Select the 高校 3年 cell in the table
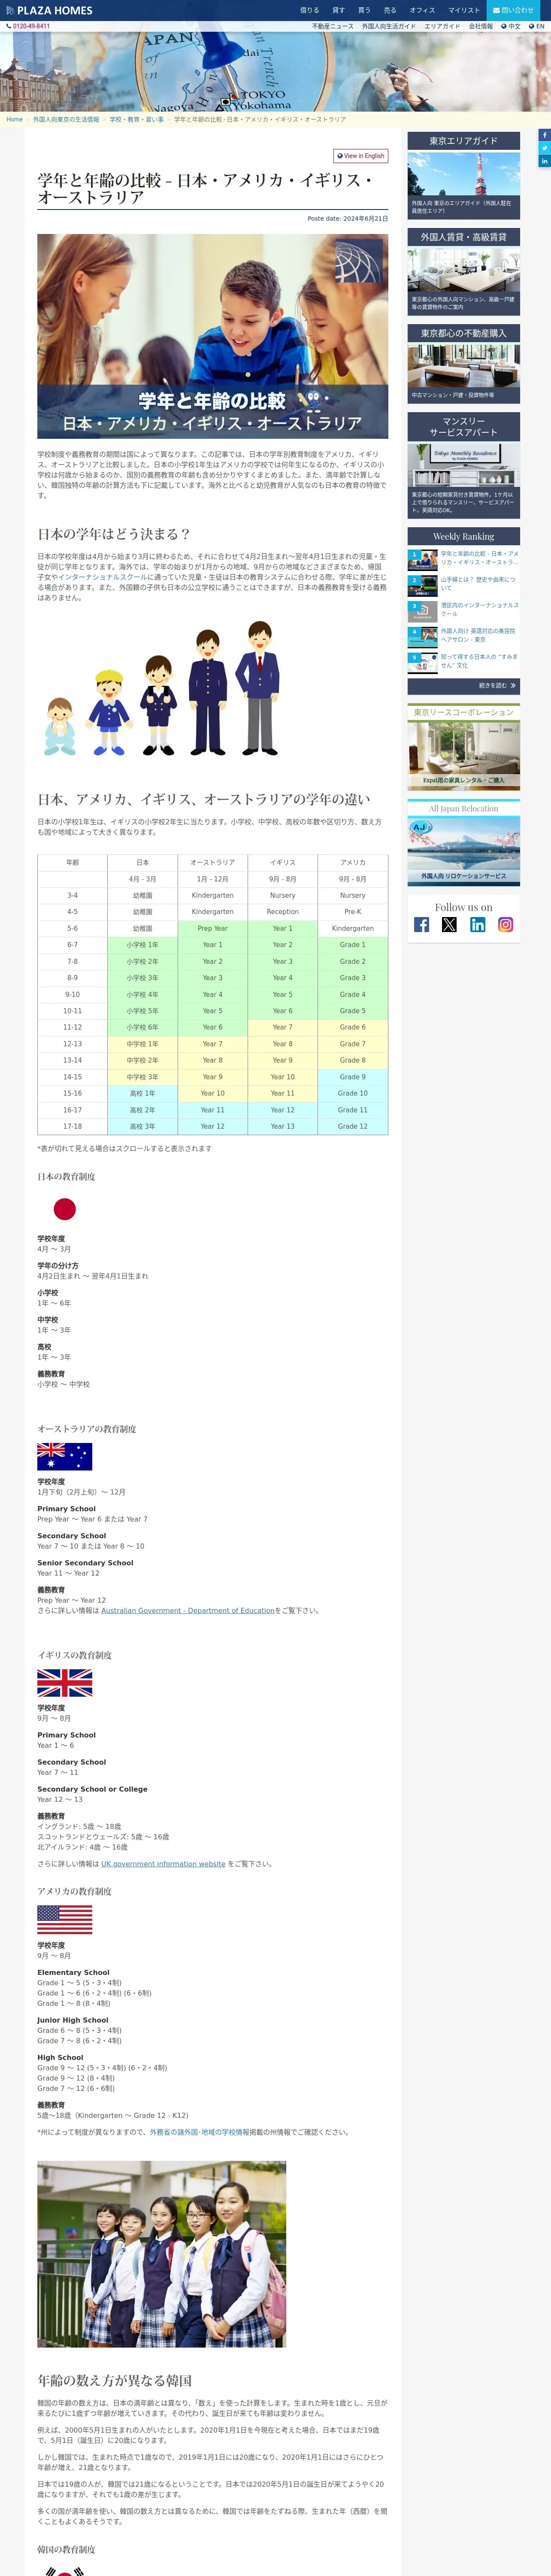551x2576 pixels. click(x=142, y=1126)
